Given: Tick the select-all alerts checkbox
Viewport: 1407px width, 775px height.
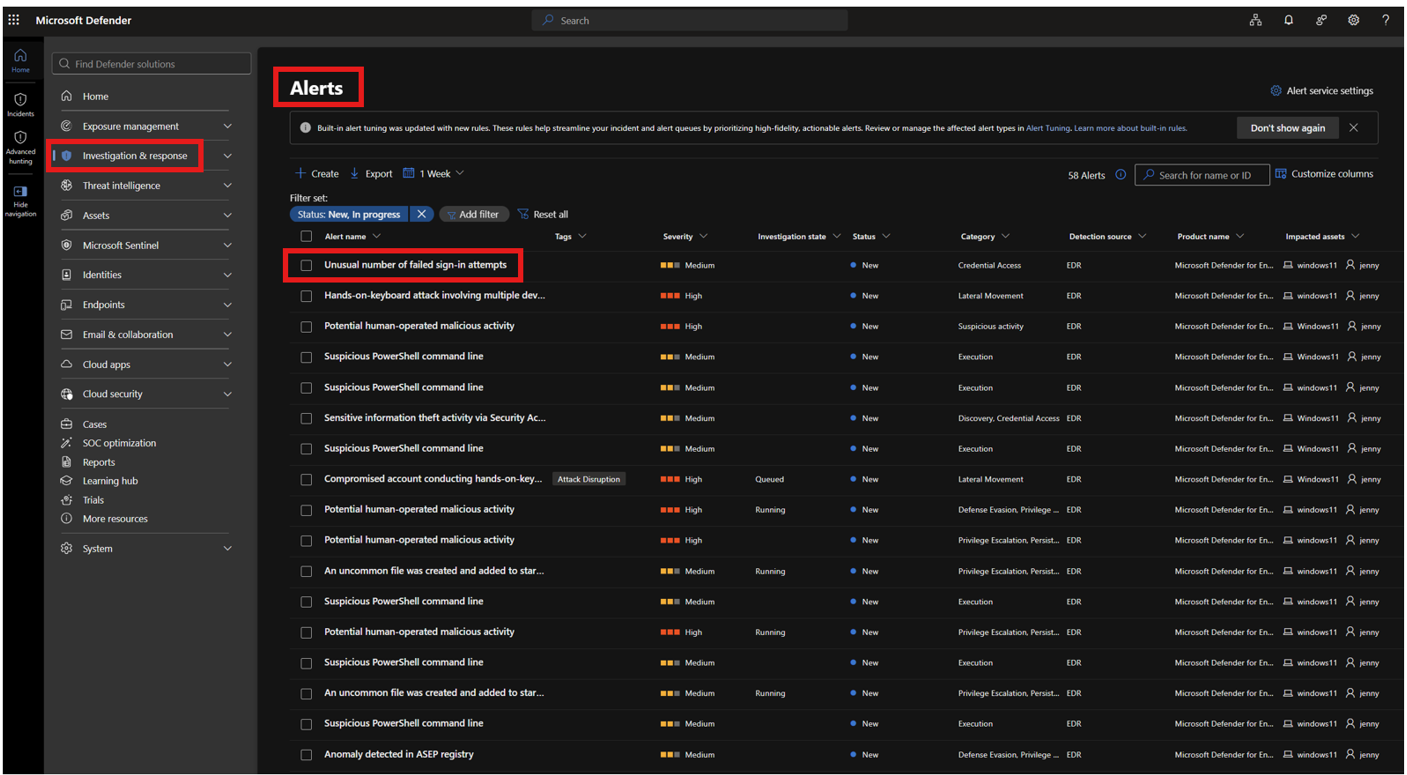Looking at the screenshot, I should coord(306,237).
